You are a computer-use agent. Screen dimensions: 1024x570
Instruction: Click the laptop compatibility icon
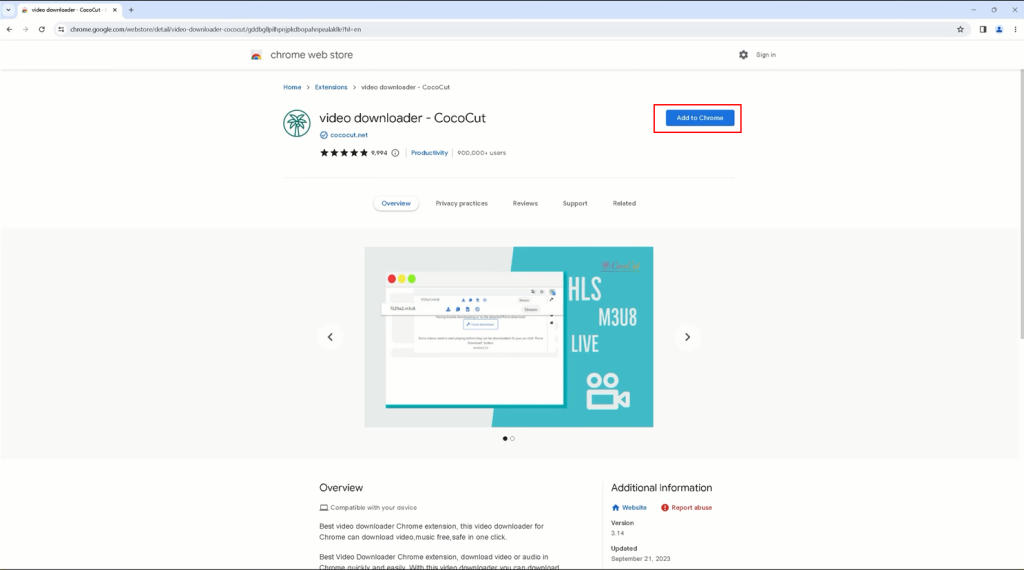[x=323, y=507]
